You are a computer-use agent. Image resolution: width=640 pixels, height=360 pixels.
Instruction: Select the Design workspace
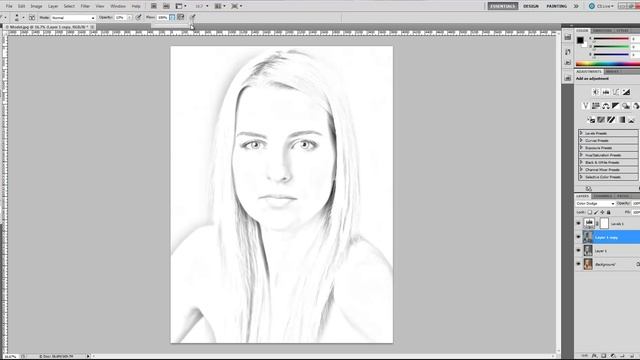[x=531, y=6]
